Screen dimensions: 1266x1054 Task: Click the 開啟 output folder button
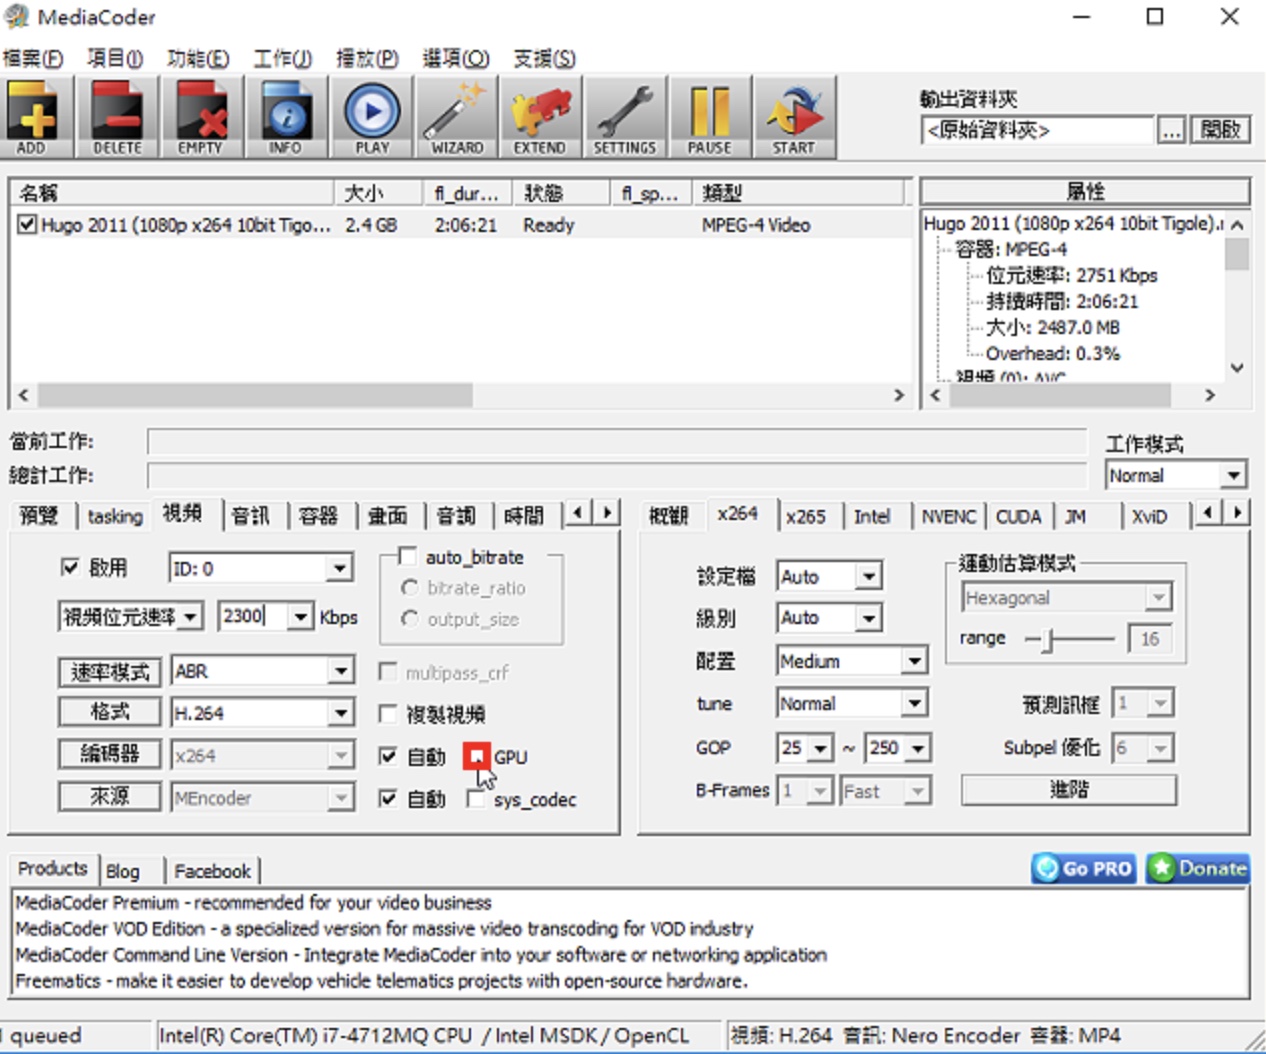click(x=1220, y=130)
